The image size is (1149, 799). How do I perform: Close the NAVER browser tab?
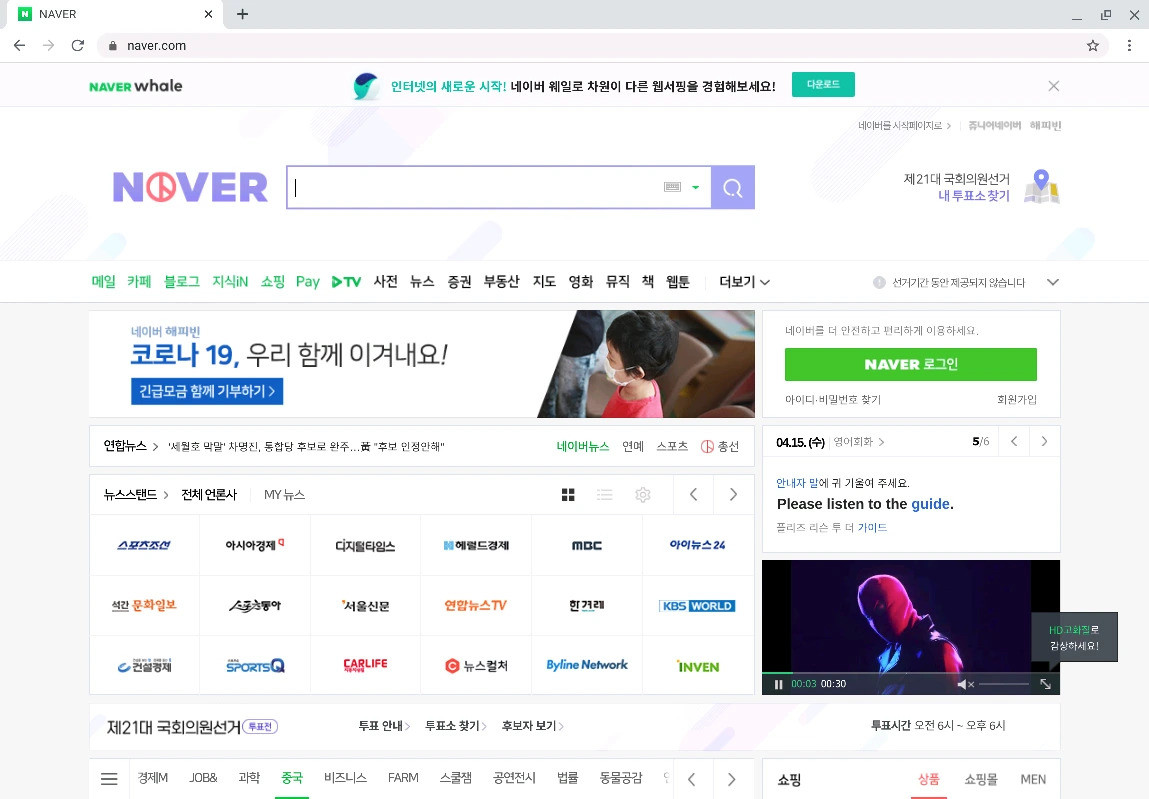208,14
